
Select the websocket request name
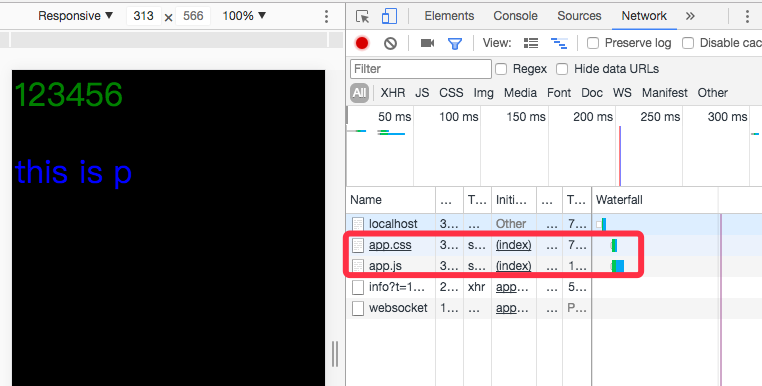398,308
